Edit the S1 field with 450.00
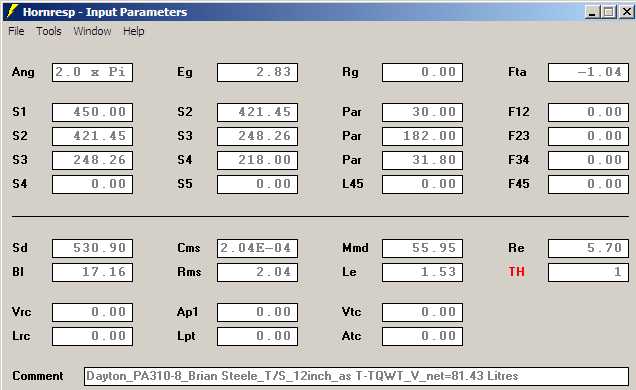Image resolution: width=636 pixels, height=390 pixels. 92,112
